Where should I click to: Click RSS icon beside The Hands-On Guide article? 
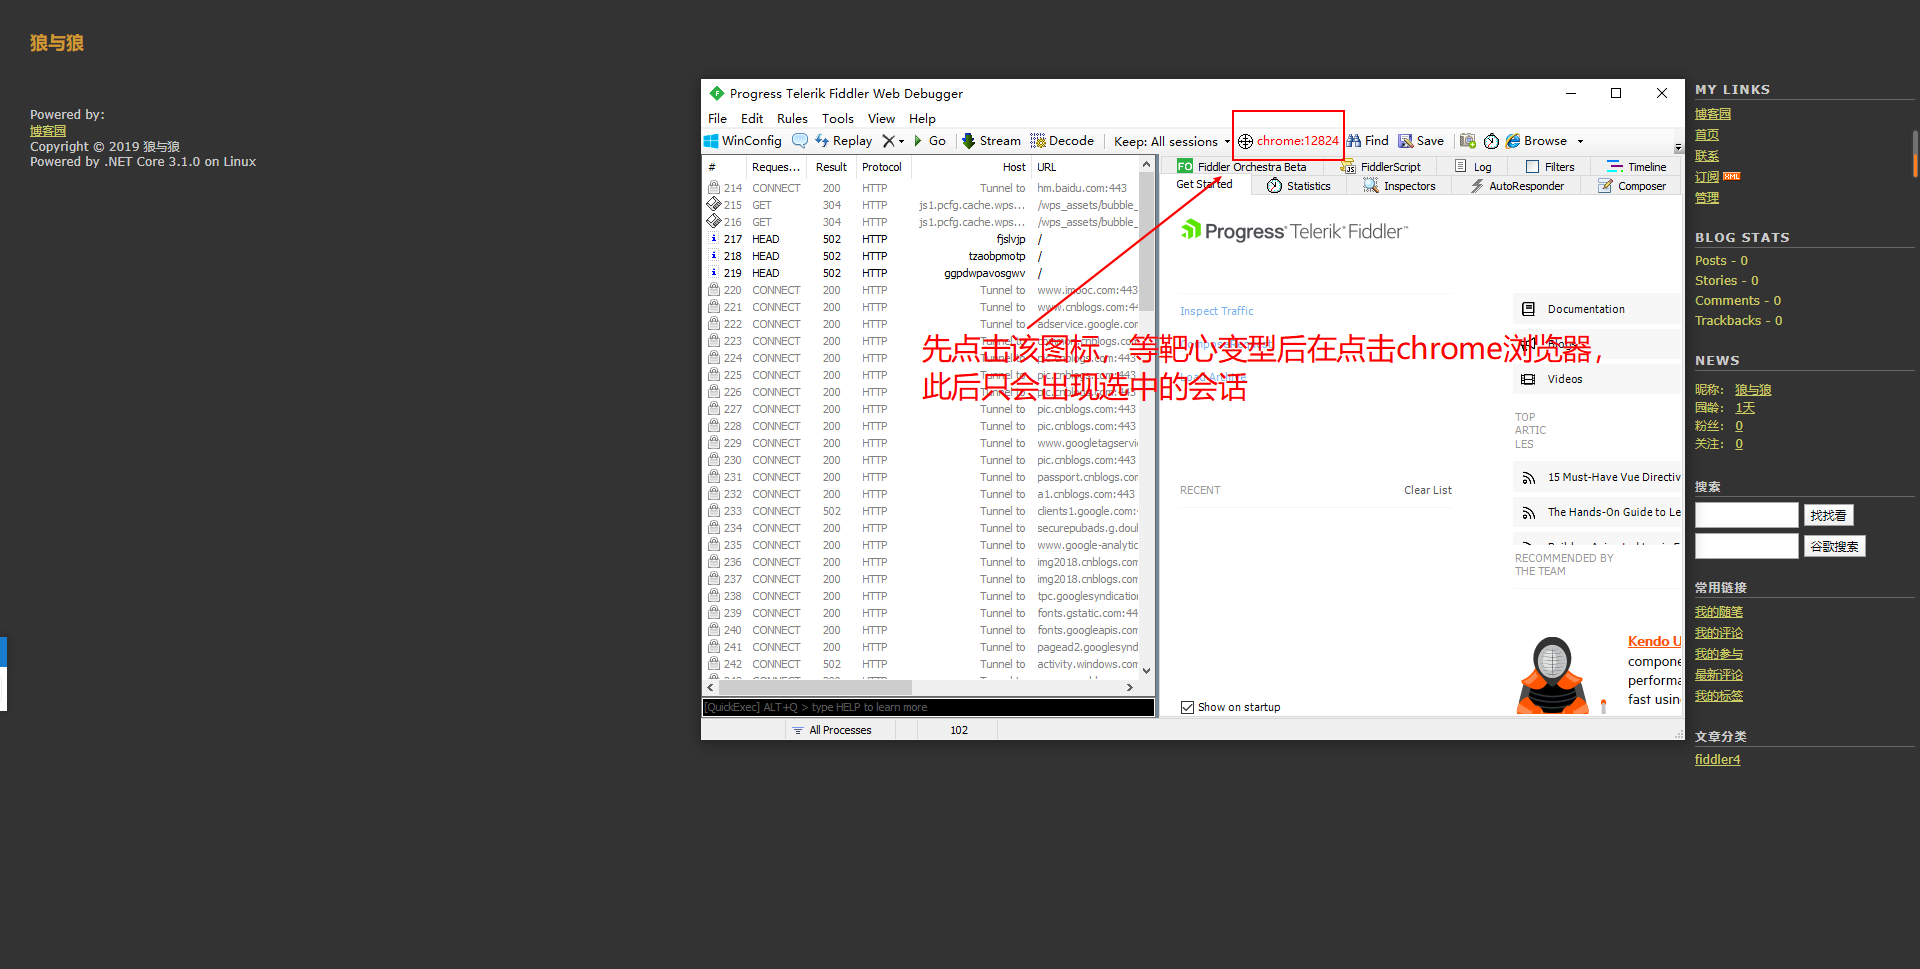1528,513
